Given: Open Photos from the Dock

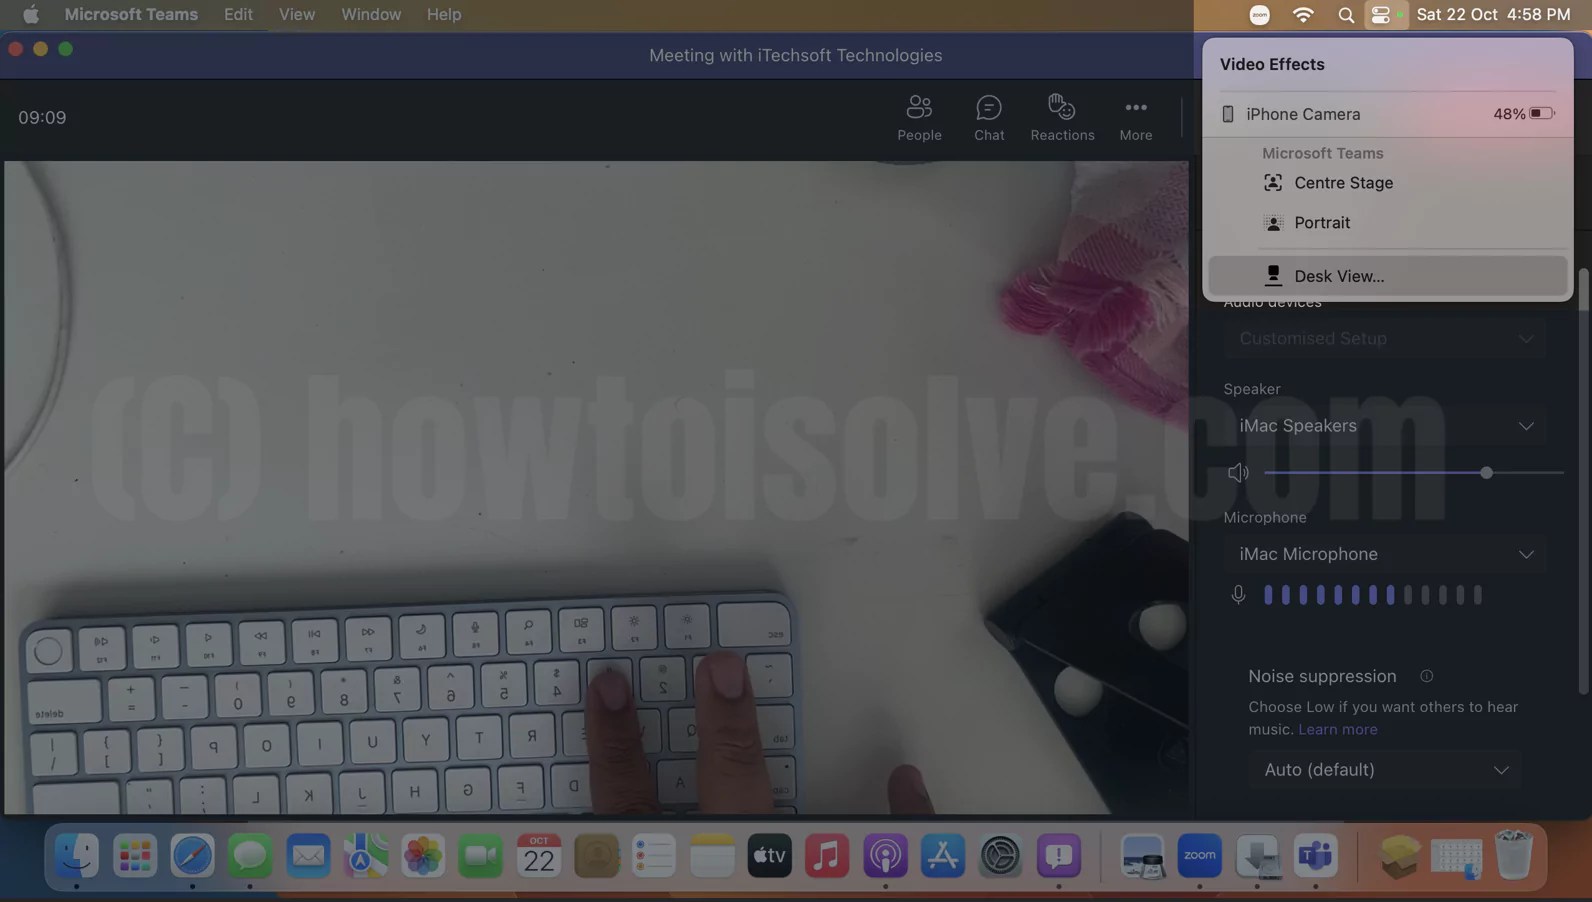Looking at the screenshot, I should [x=423, y=856].
